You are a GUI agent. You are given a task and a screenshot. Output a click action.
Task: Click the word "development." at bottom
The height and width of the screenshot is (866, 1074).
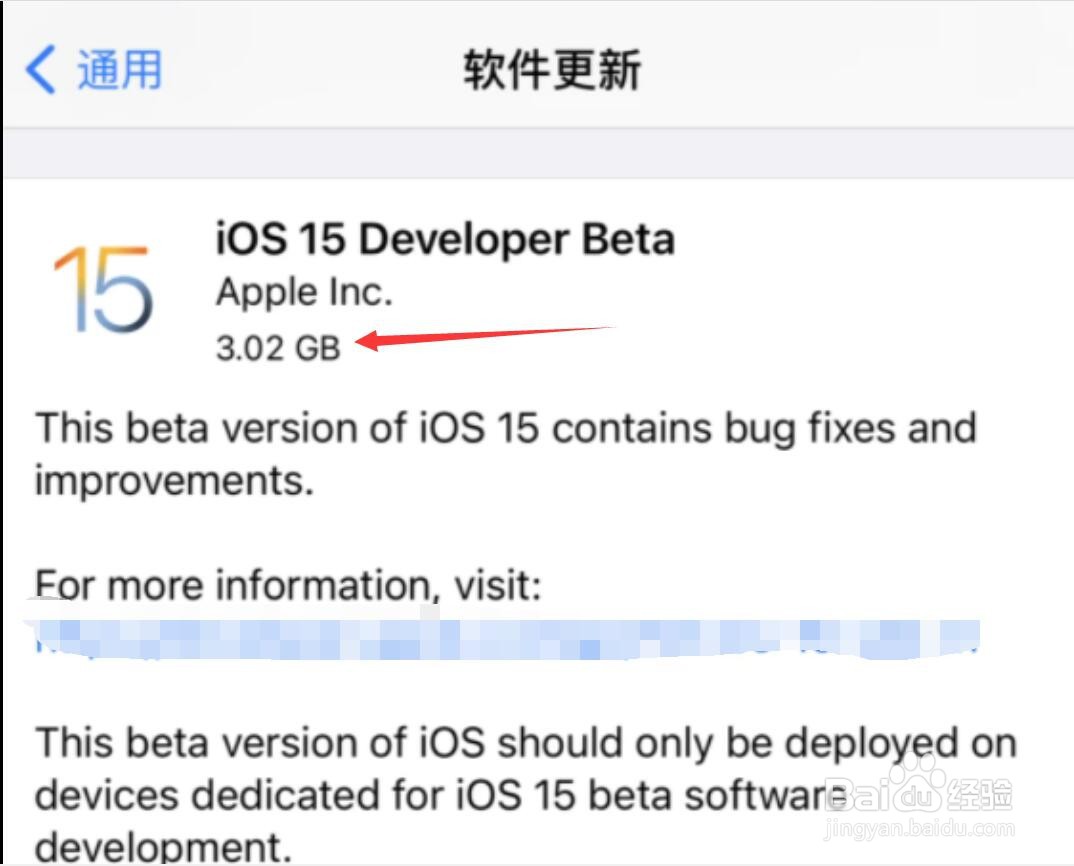pos(164,848)
